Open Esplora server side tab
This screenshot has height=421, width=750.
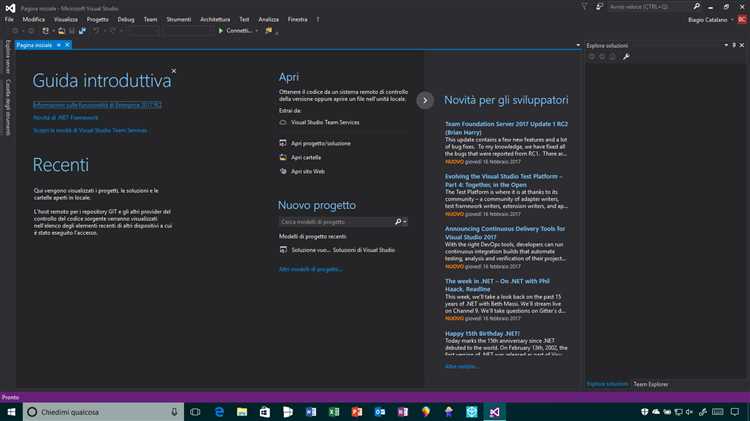click(x=8, y=57)
